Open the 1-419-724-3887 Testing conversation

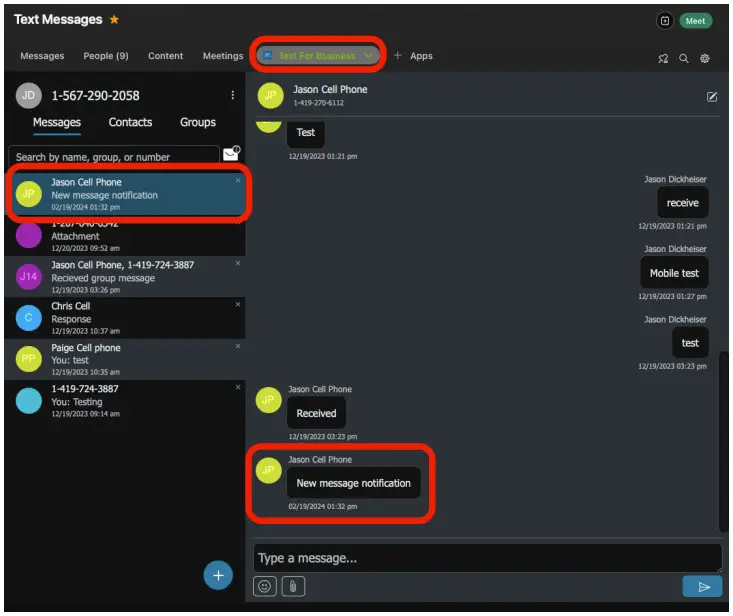point(125,401)
